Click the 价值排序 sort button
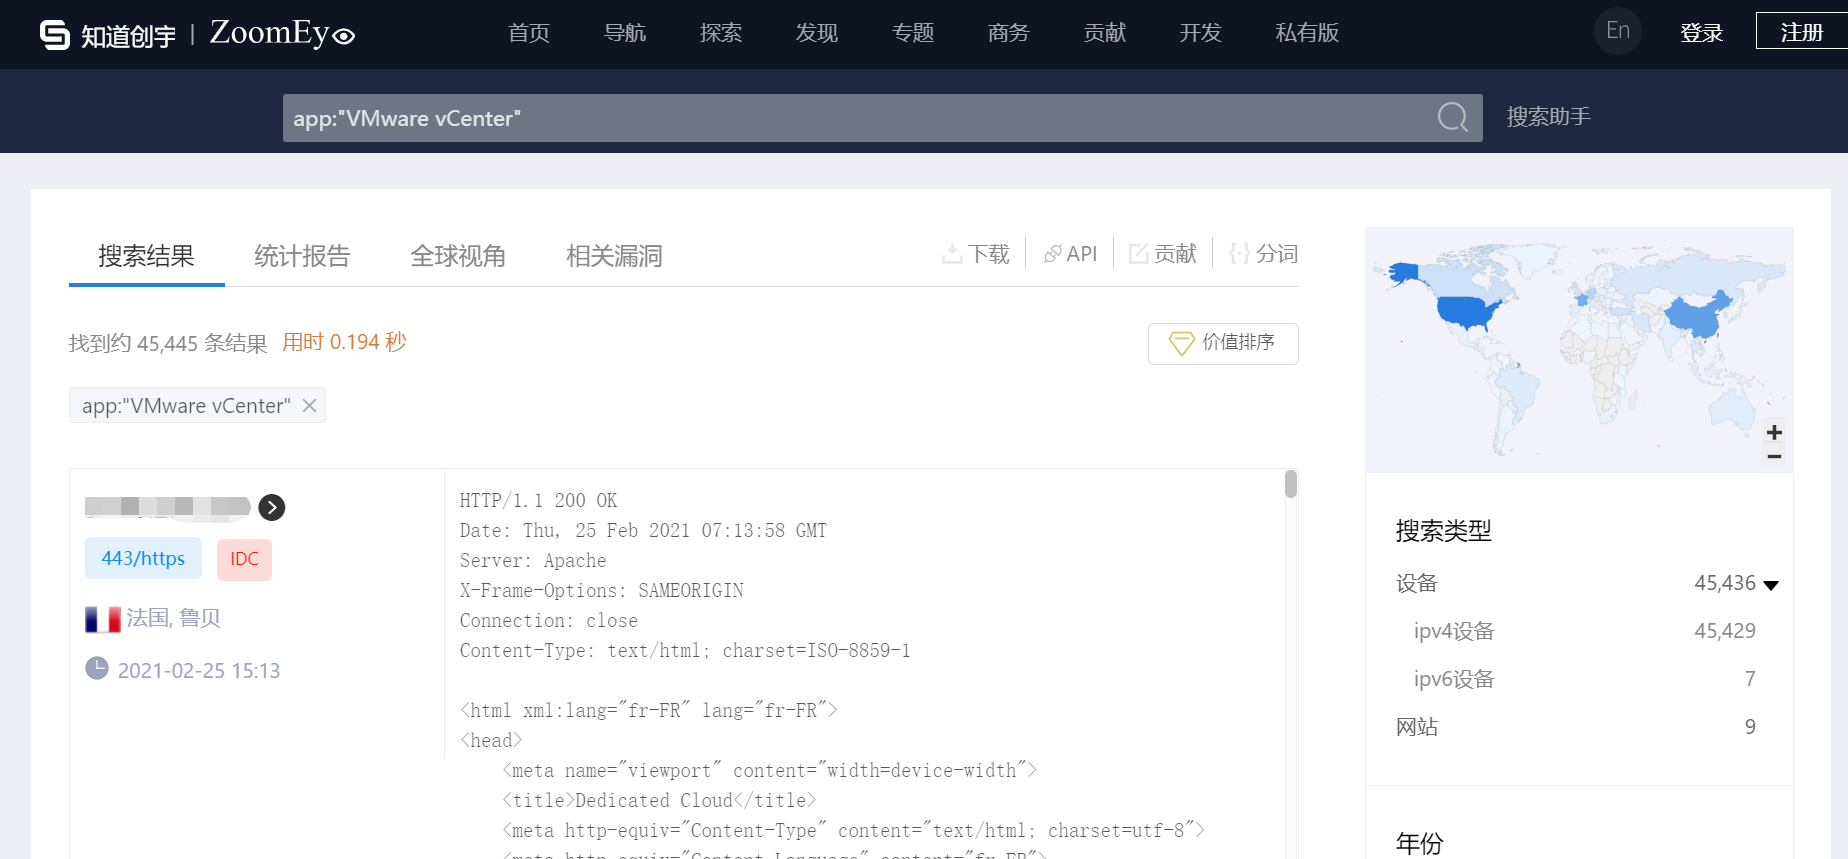Image resolution: width=1848 pixels, height=859 pixels. point(1223,343)
